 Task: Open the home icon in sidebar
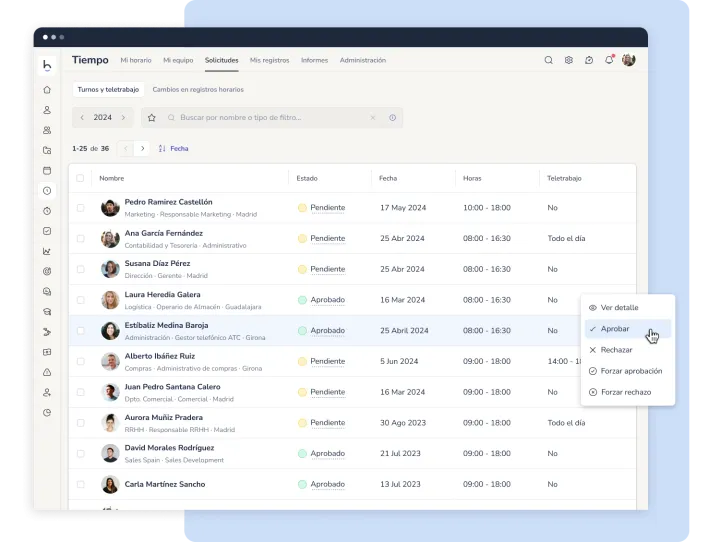click(x=47, y=89)
